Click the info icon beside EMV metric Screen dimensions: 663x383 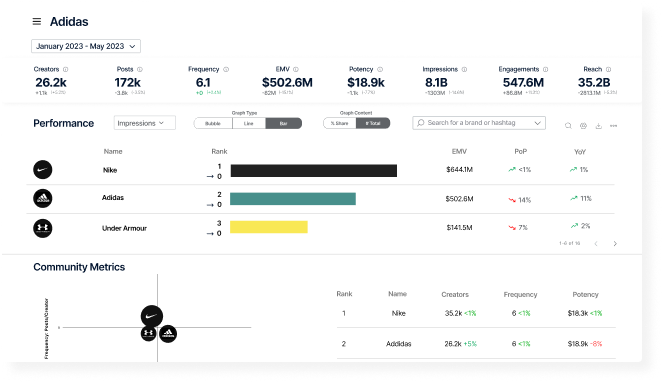pyautogui.click(x=296, y=69)
